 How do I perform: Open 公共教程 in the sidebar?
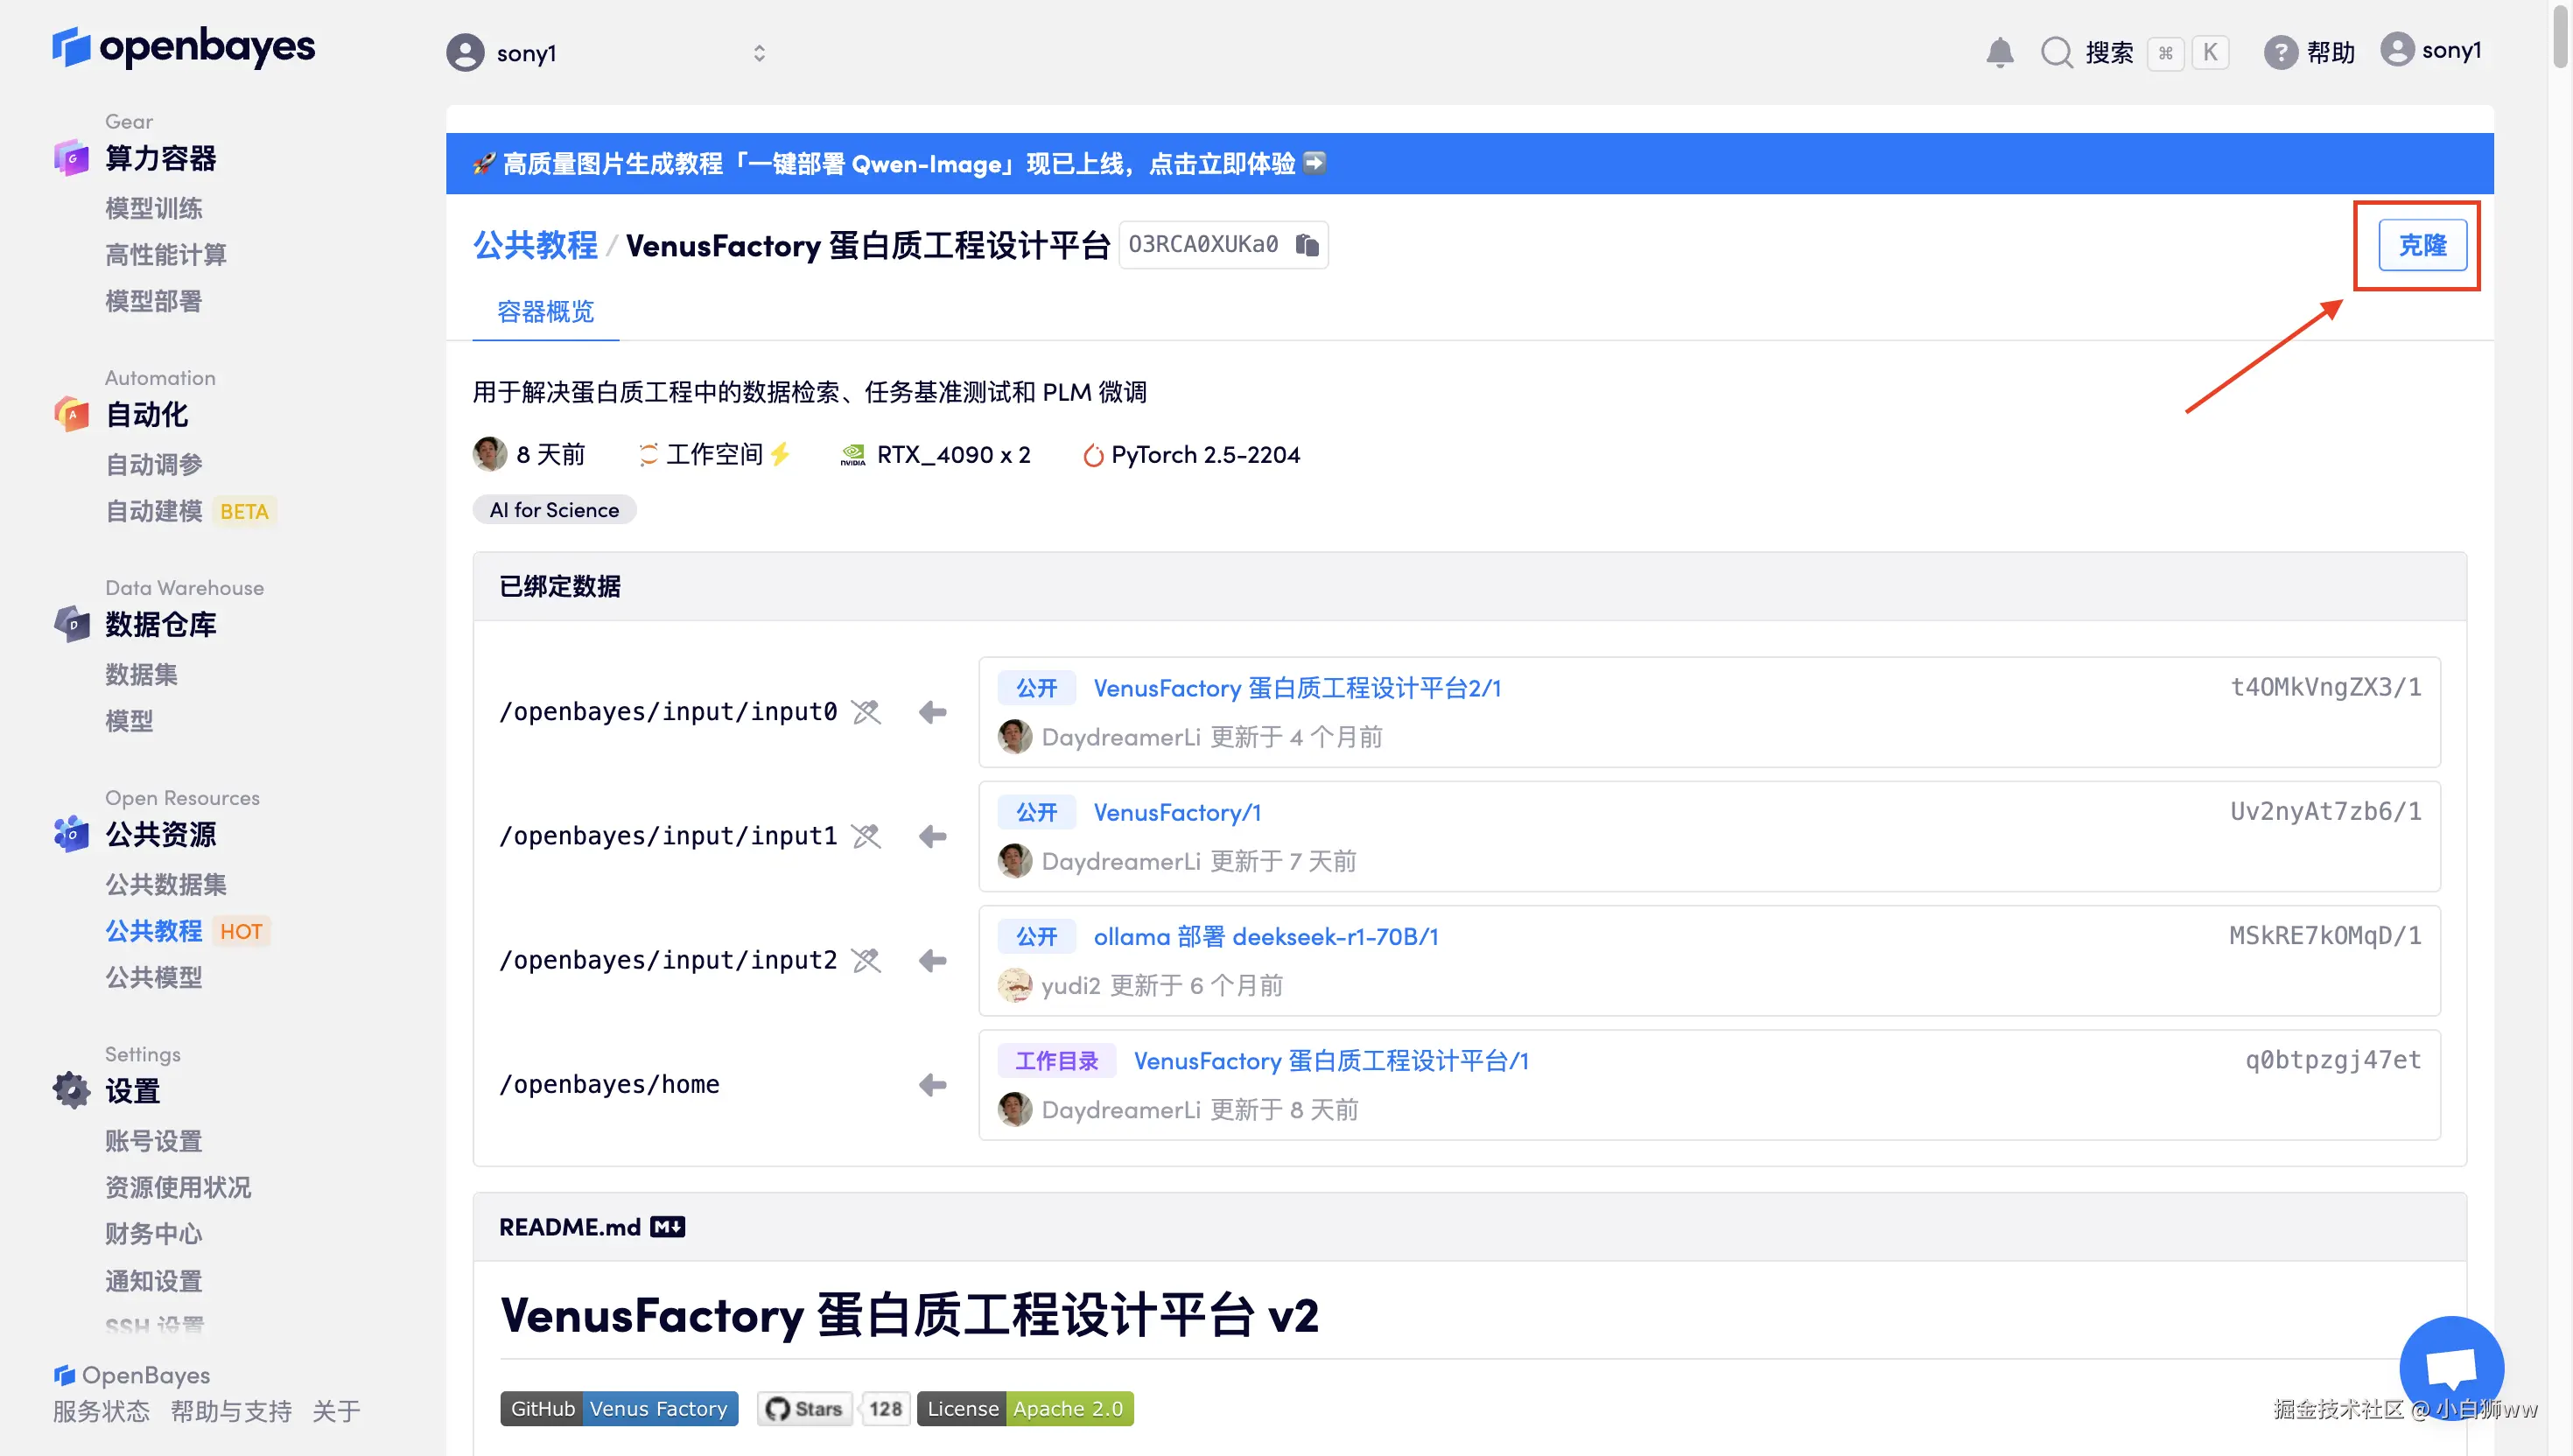coord(154,931)
